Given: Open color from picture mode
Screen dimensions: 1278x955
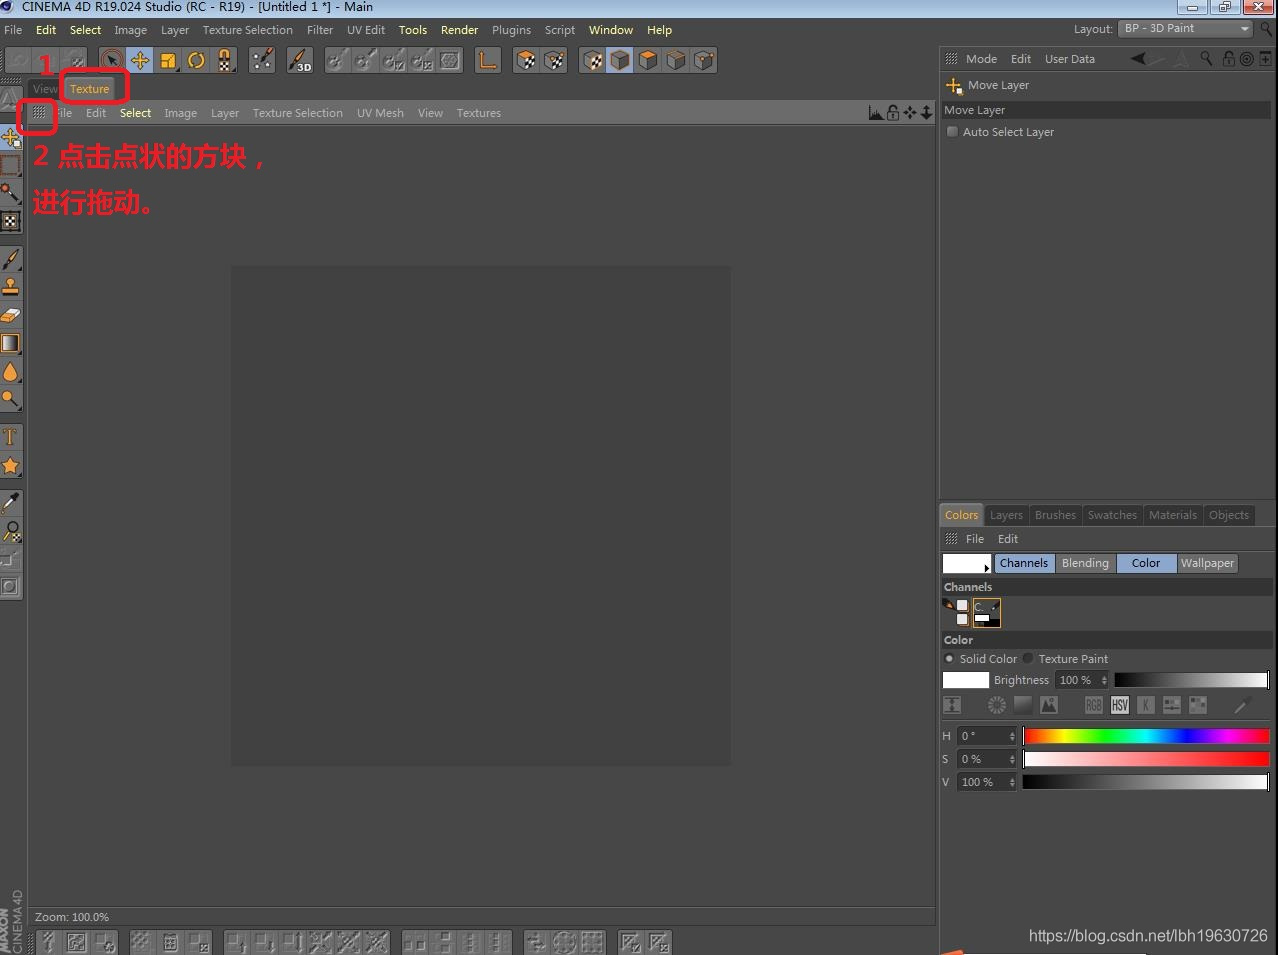Looking at the screenshot, I should tap(1049, 705).
